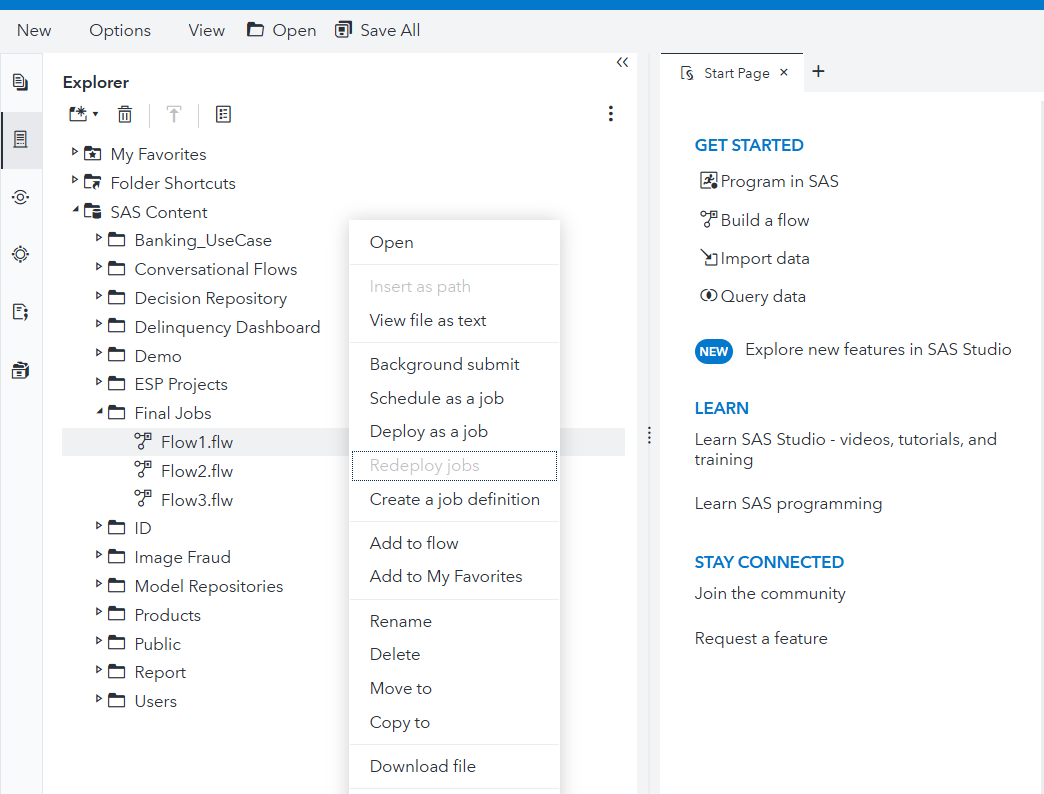Click the trash icon in the Explorer toolbar
Viewport: 1044px width, 794px height.
[x=124, y=114]
